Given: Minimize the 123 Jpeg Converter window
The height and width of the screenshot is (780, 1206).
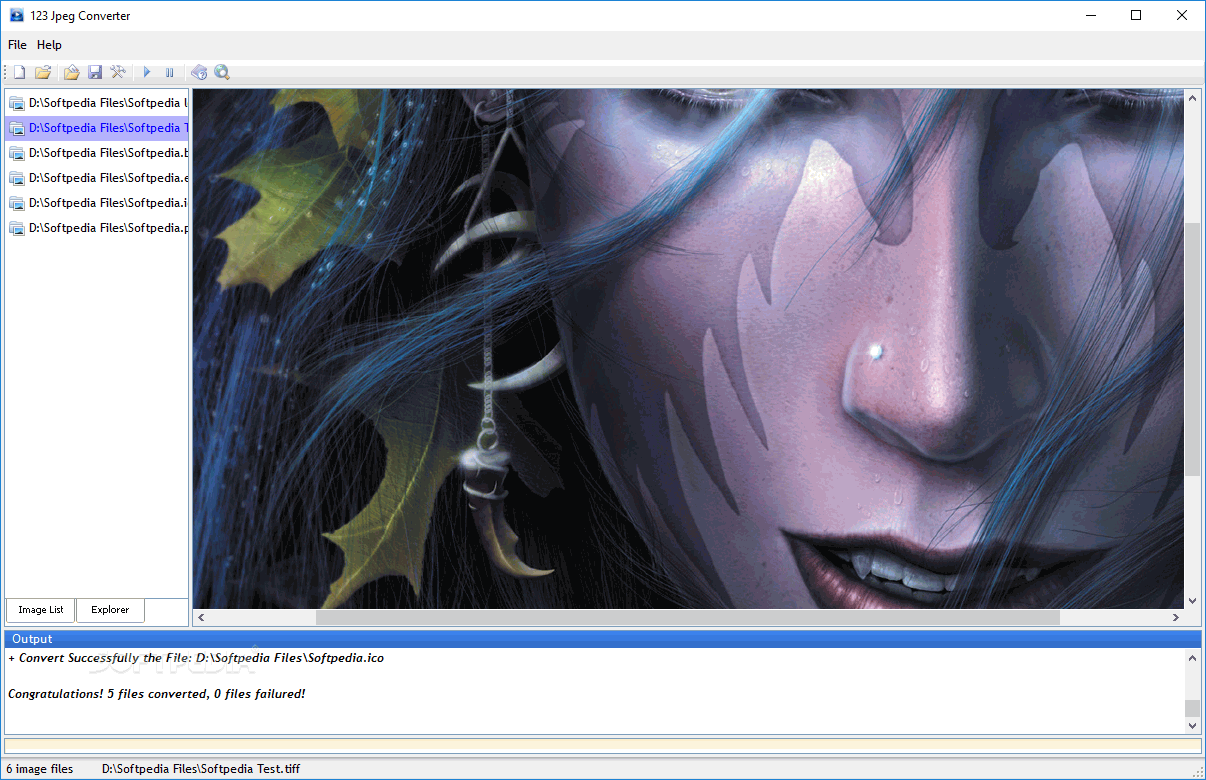Looking at the screenshot, I should [x=1090, y=15].
